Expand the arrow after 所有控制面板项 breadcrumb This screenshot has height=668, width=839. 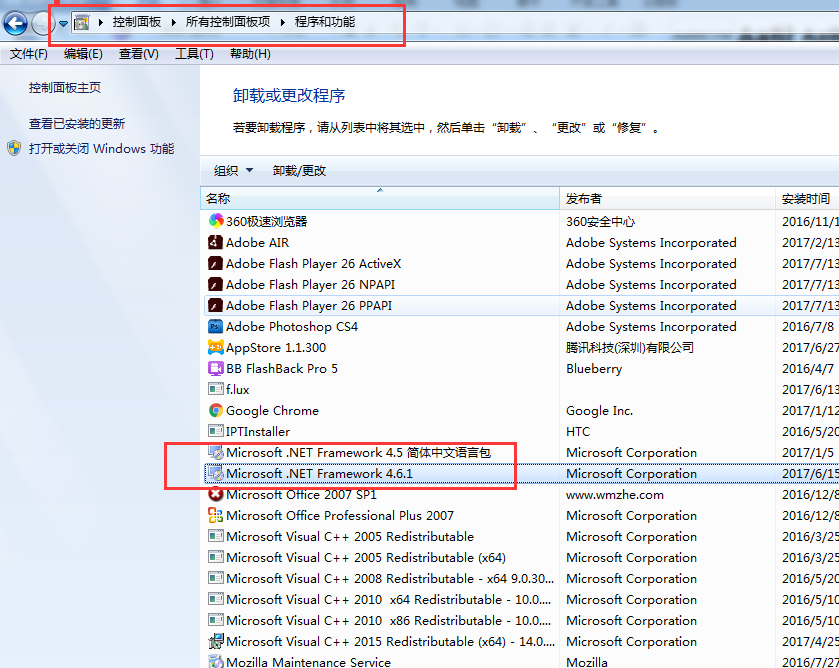(283, 22)
